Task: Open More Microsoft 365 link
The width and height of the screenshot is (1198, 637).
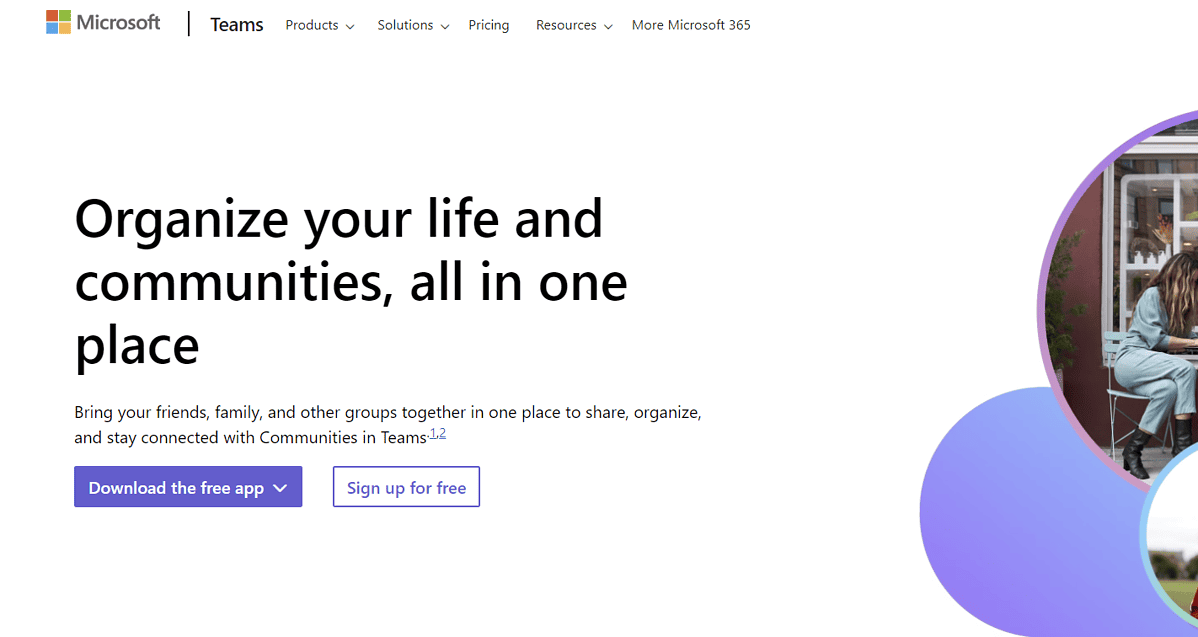Action: (691, 25)
